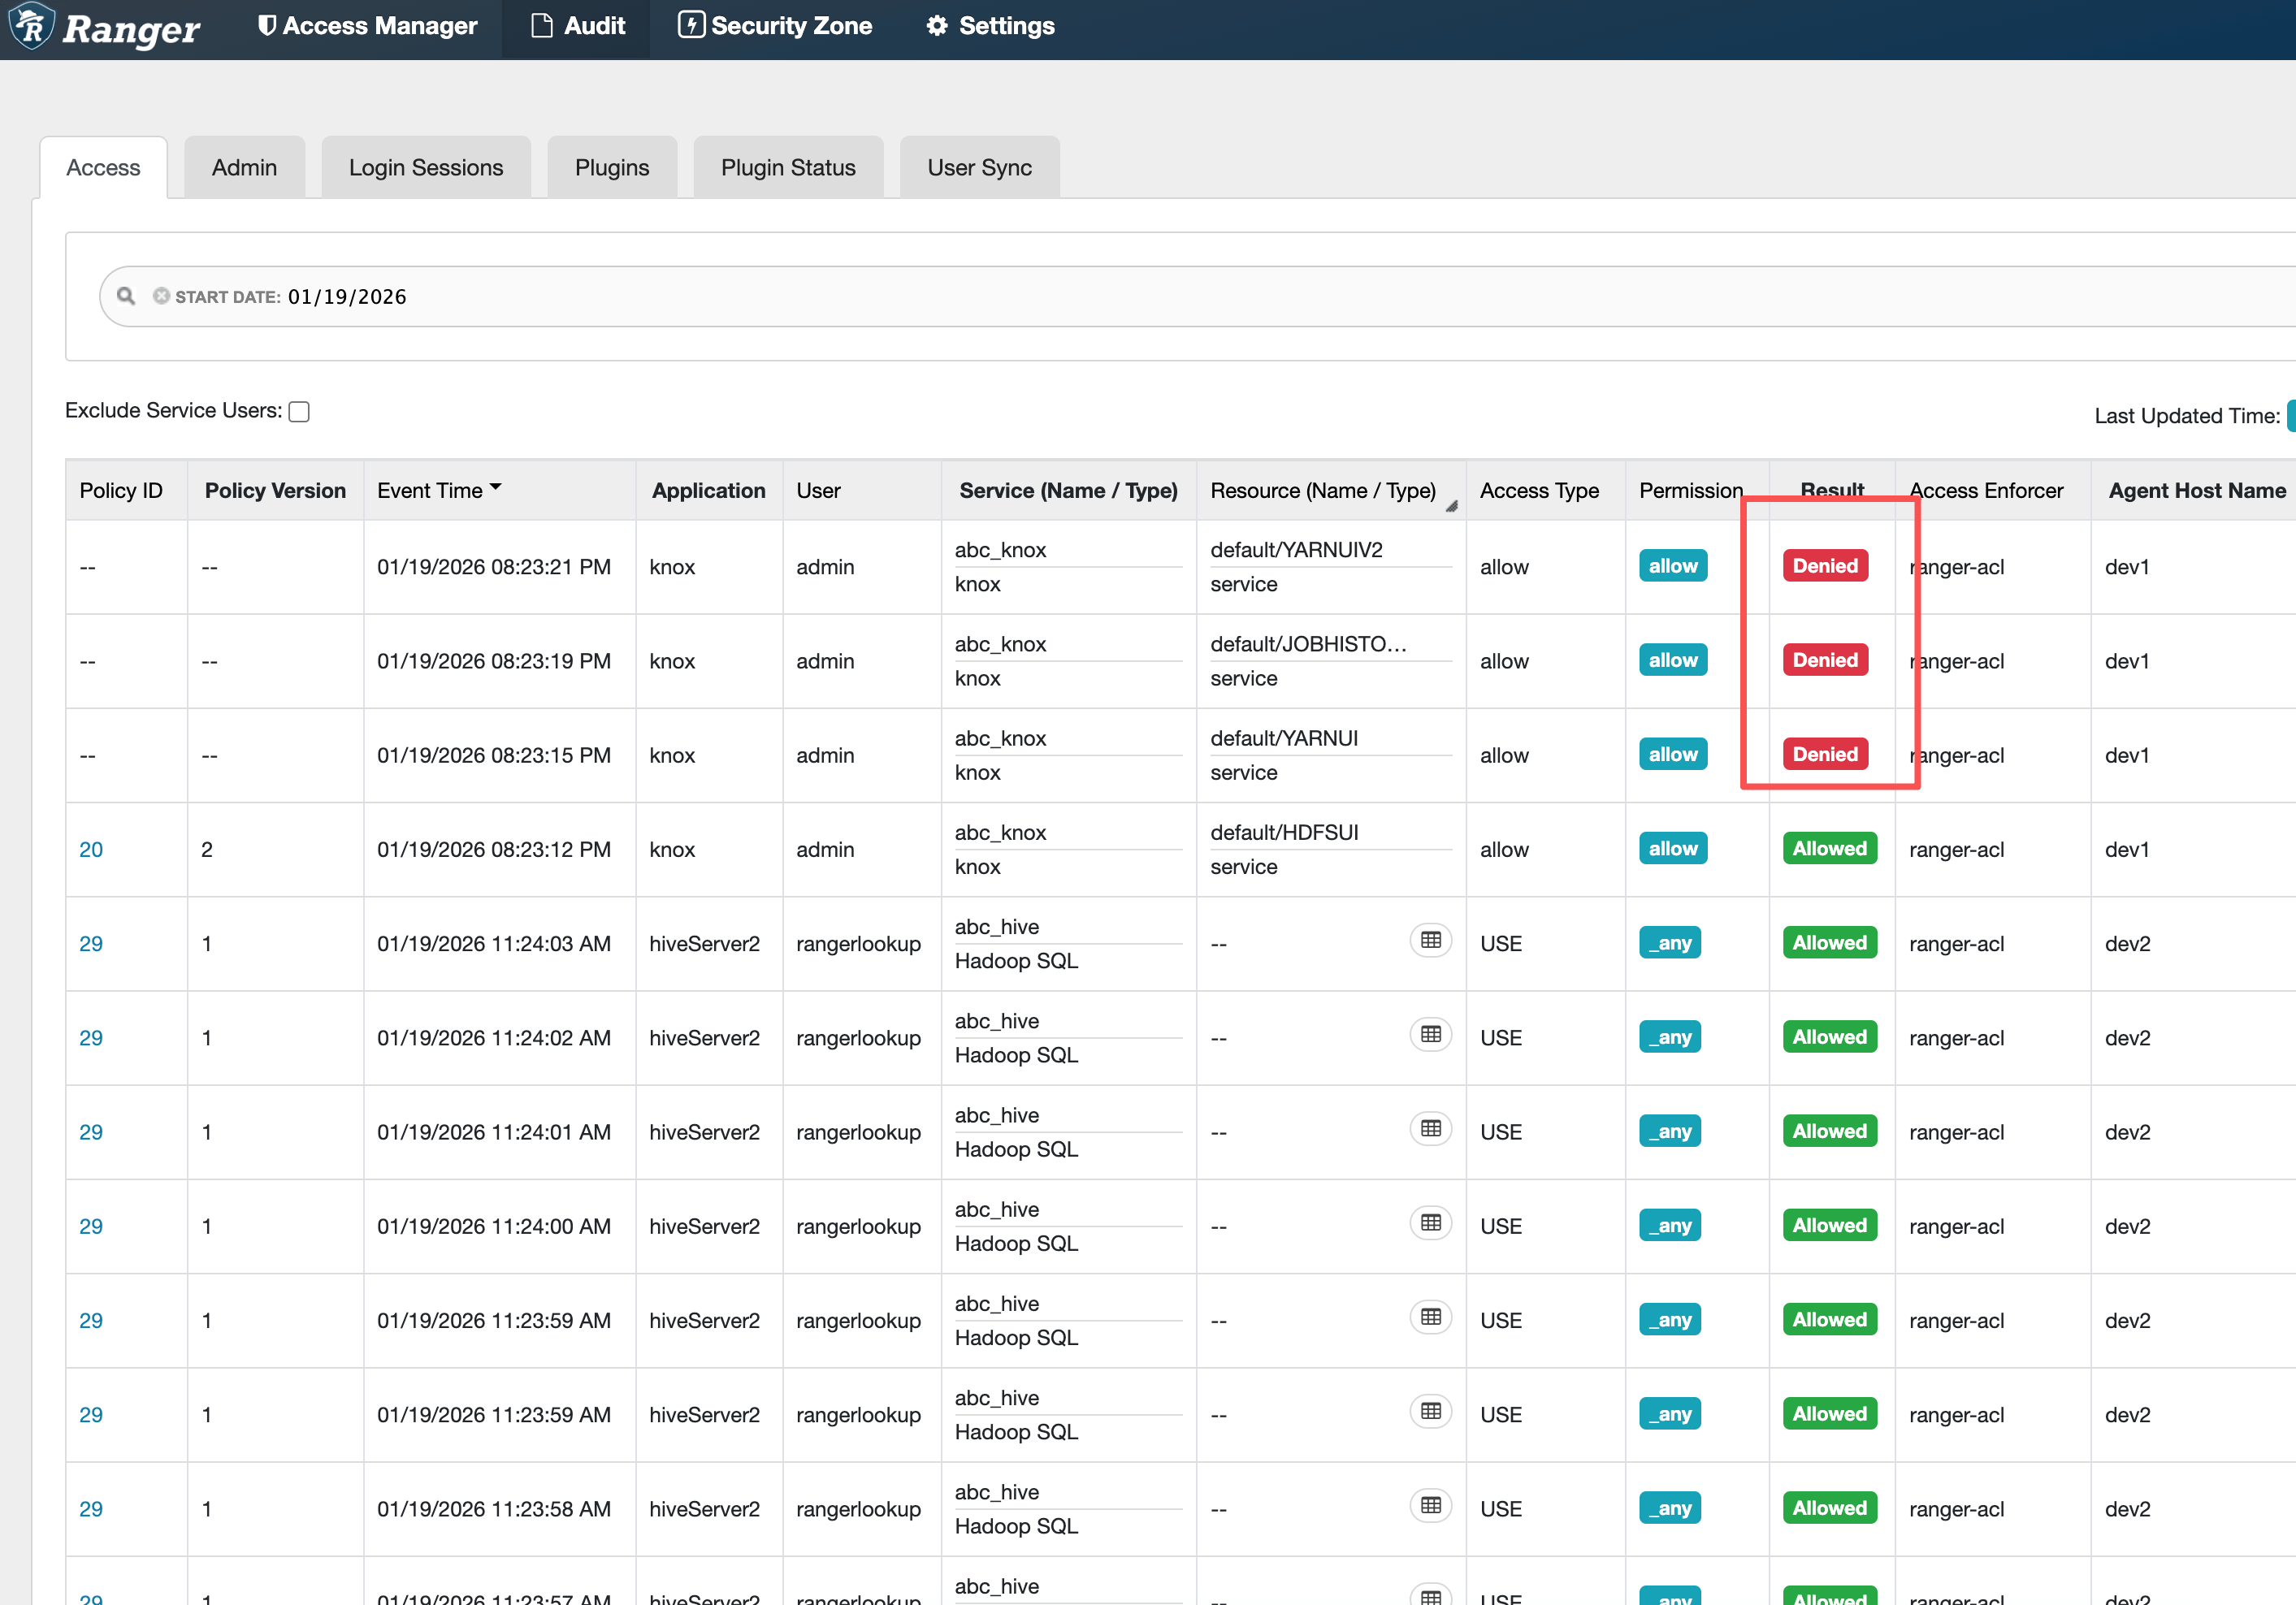Open table icon for 11:24:02 AM row

[x=1430, y=1034]
